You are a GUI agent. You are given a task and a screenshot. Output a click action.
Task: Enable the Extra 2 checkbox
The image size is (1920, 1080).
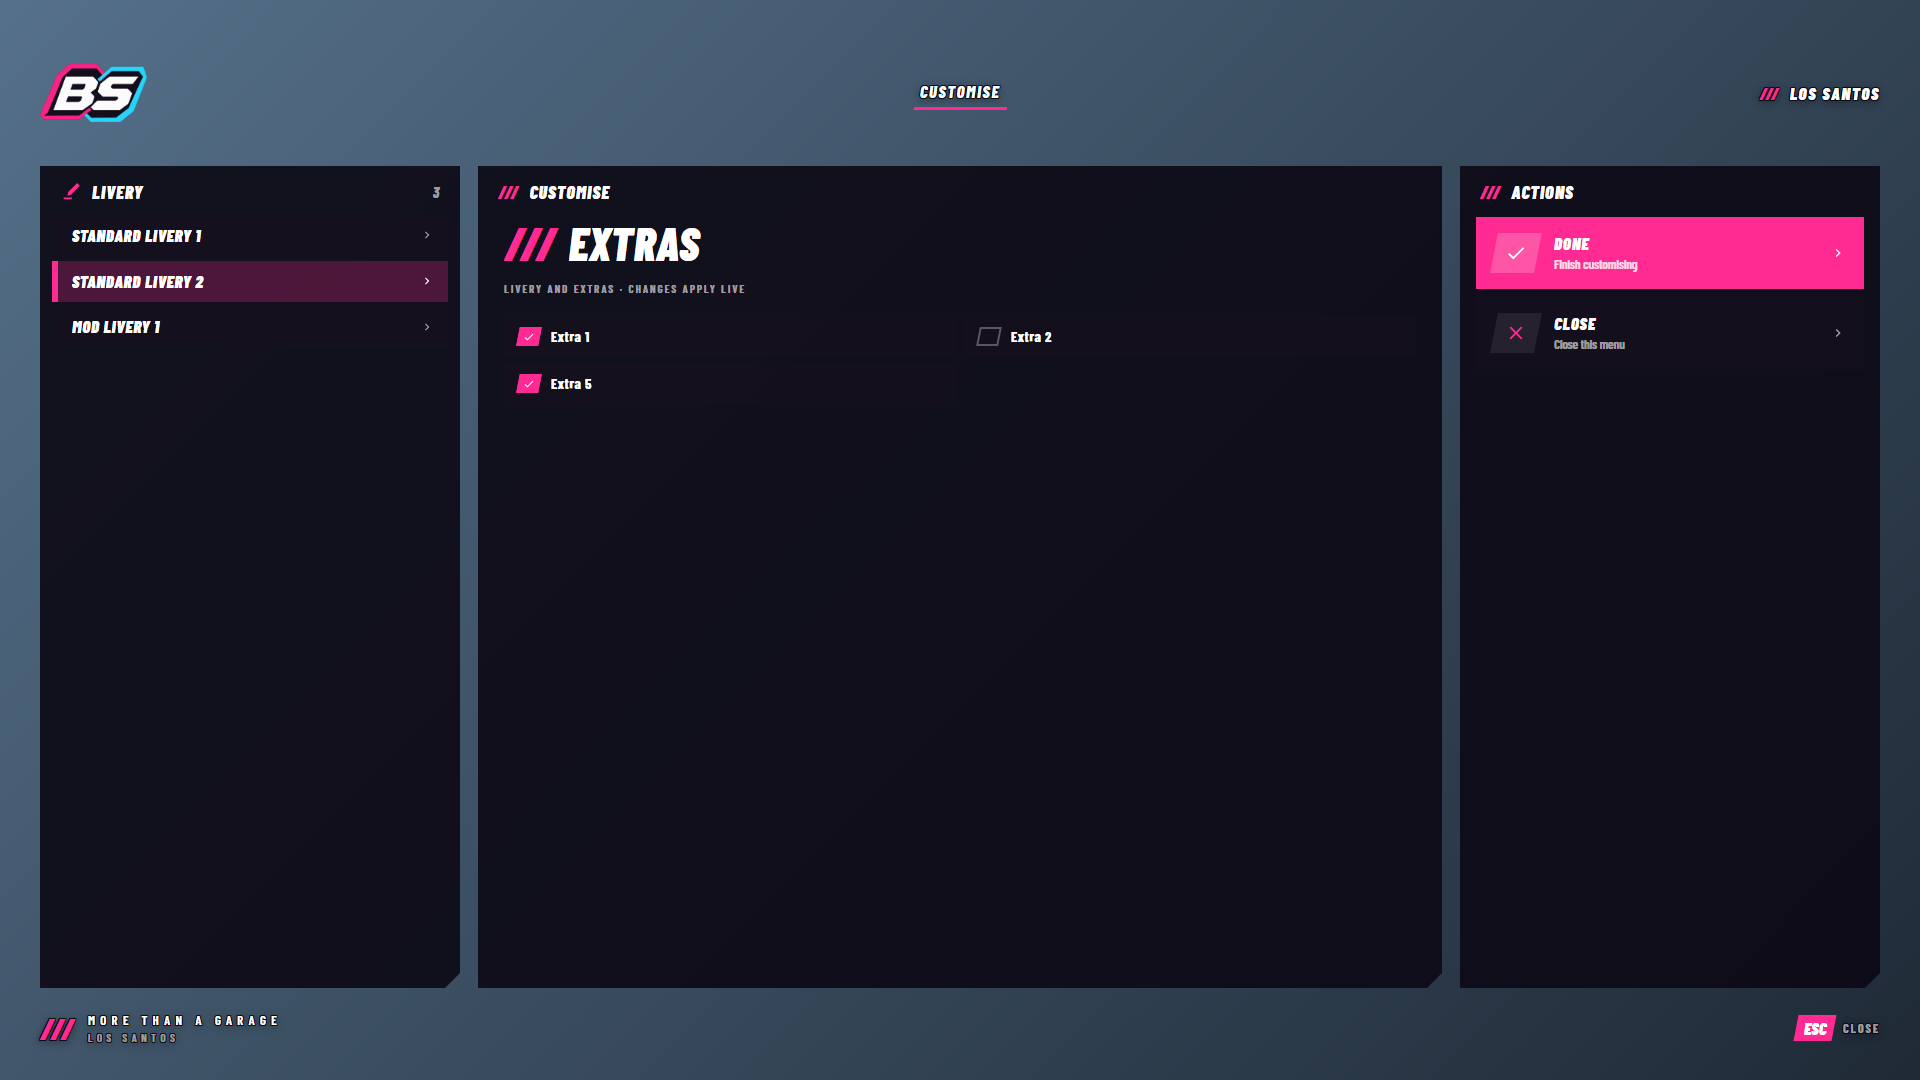click(x=989, y=337)
